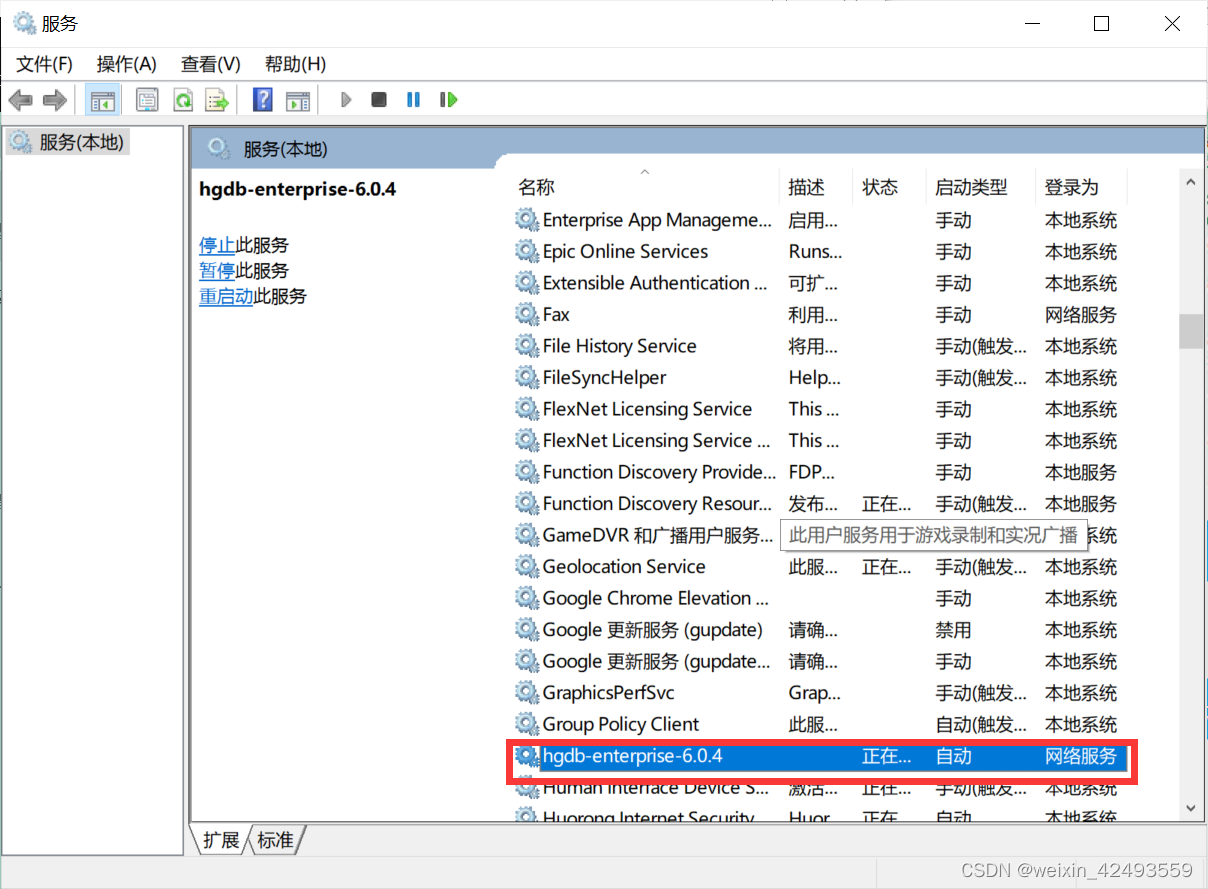Click the Forward arrow toolbar icon
This screenshot has height=889, width=1208.
point(54,100)
